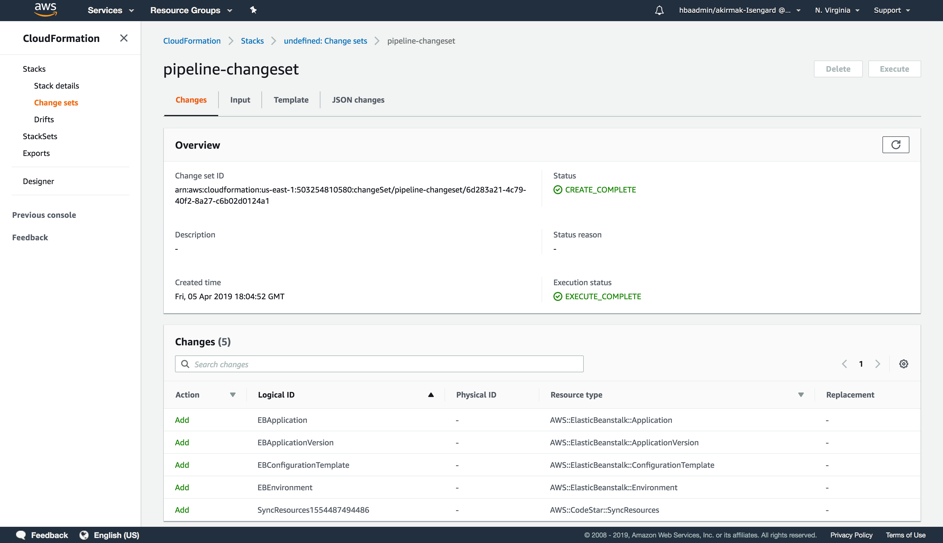Screen dimensions: 943x543
Task: Select the EBEnvironment logical ID cell
Action: tap(285, 488)
